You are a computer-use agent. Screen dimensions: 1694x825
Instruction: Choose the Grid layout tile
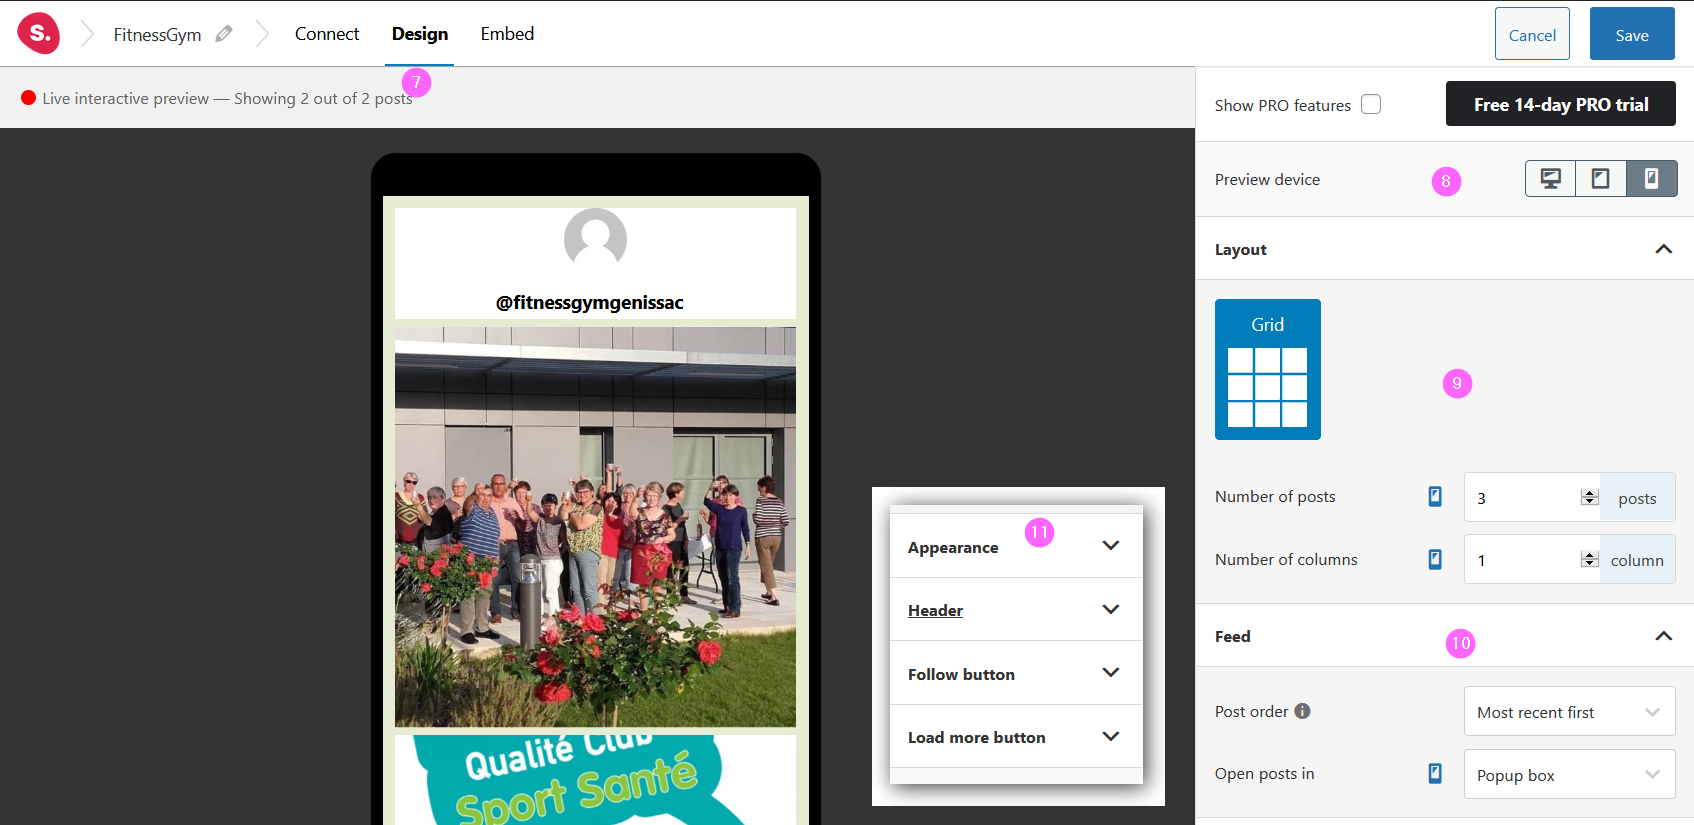pyautogui.click(x=1268, y=369)
